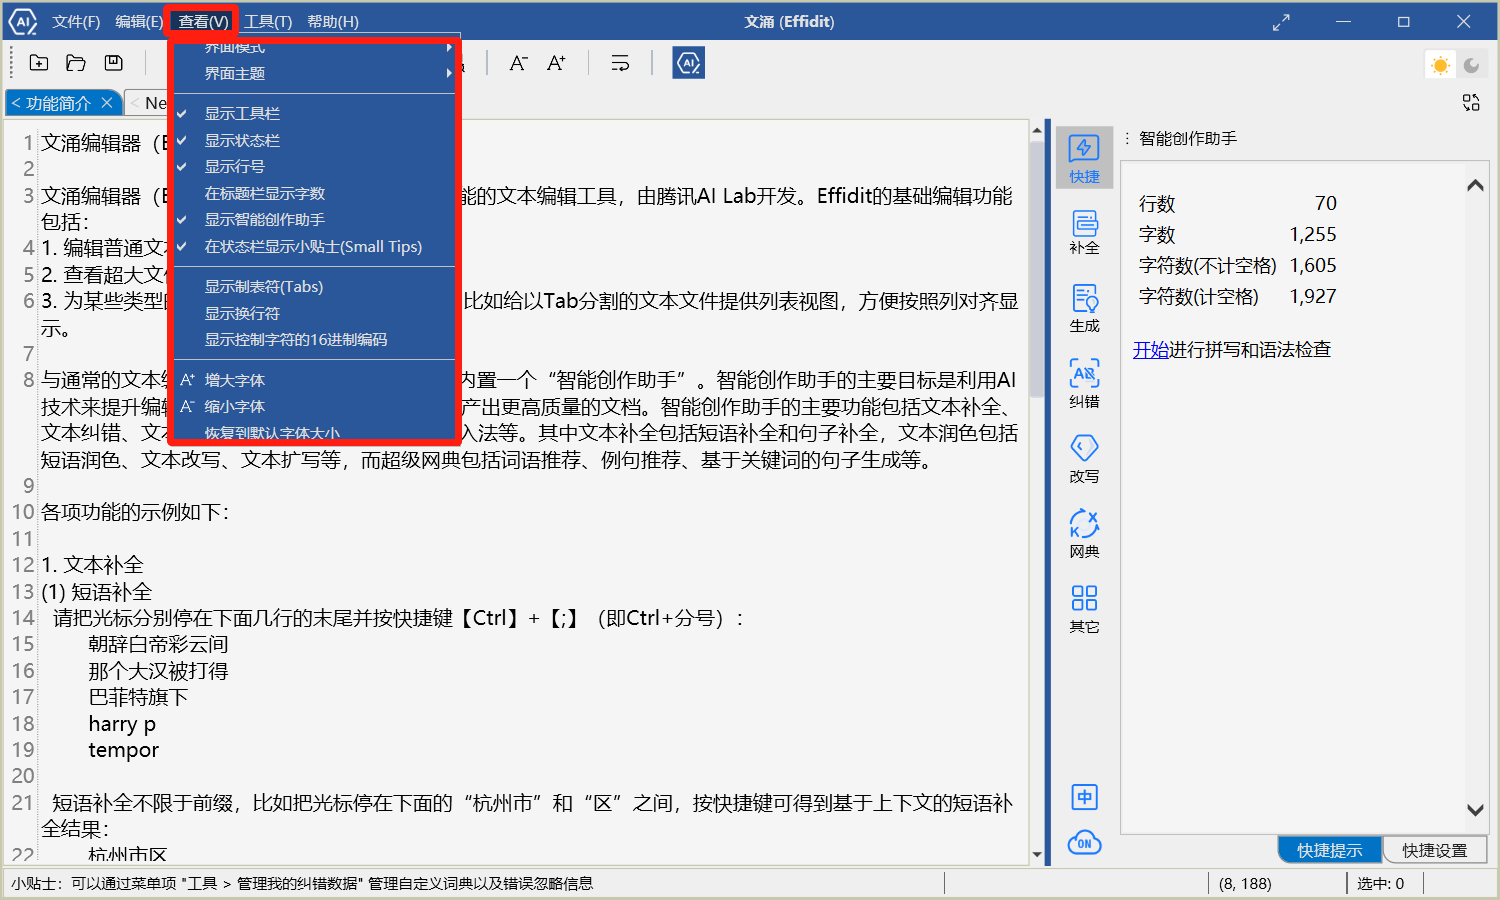This screenshot has width=1500, height=900.
Task: Click the drag handle beside 智能创作助手
Action: 1127,139
